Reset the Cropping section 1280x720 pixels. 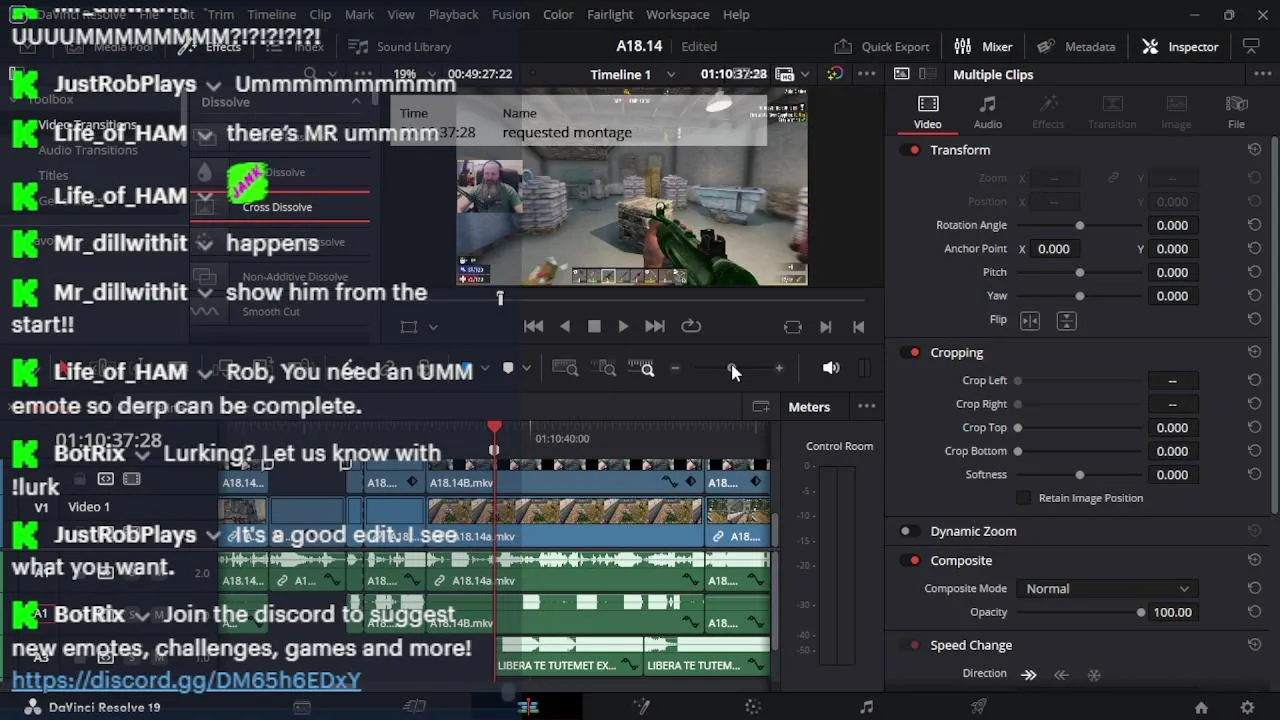[x=1254, y=352]
